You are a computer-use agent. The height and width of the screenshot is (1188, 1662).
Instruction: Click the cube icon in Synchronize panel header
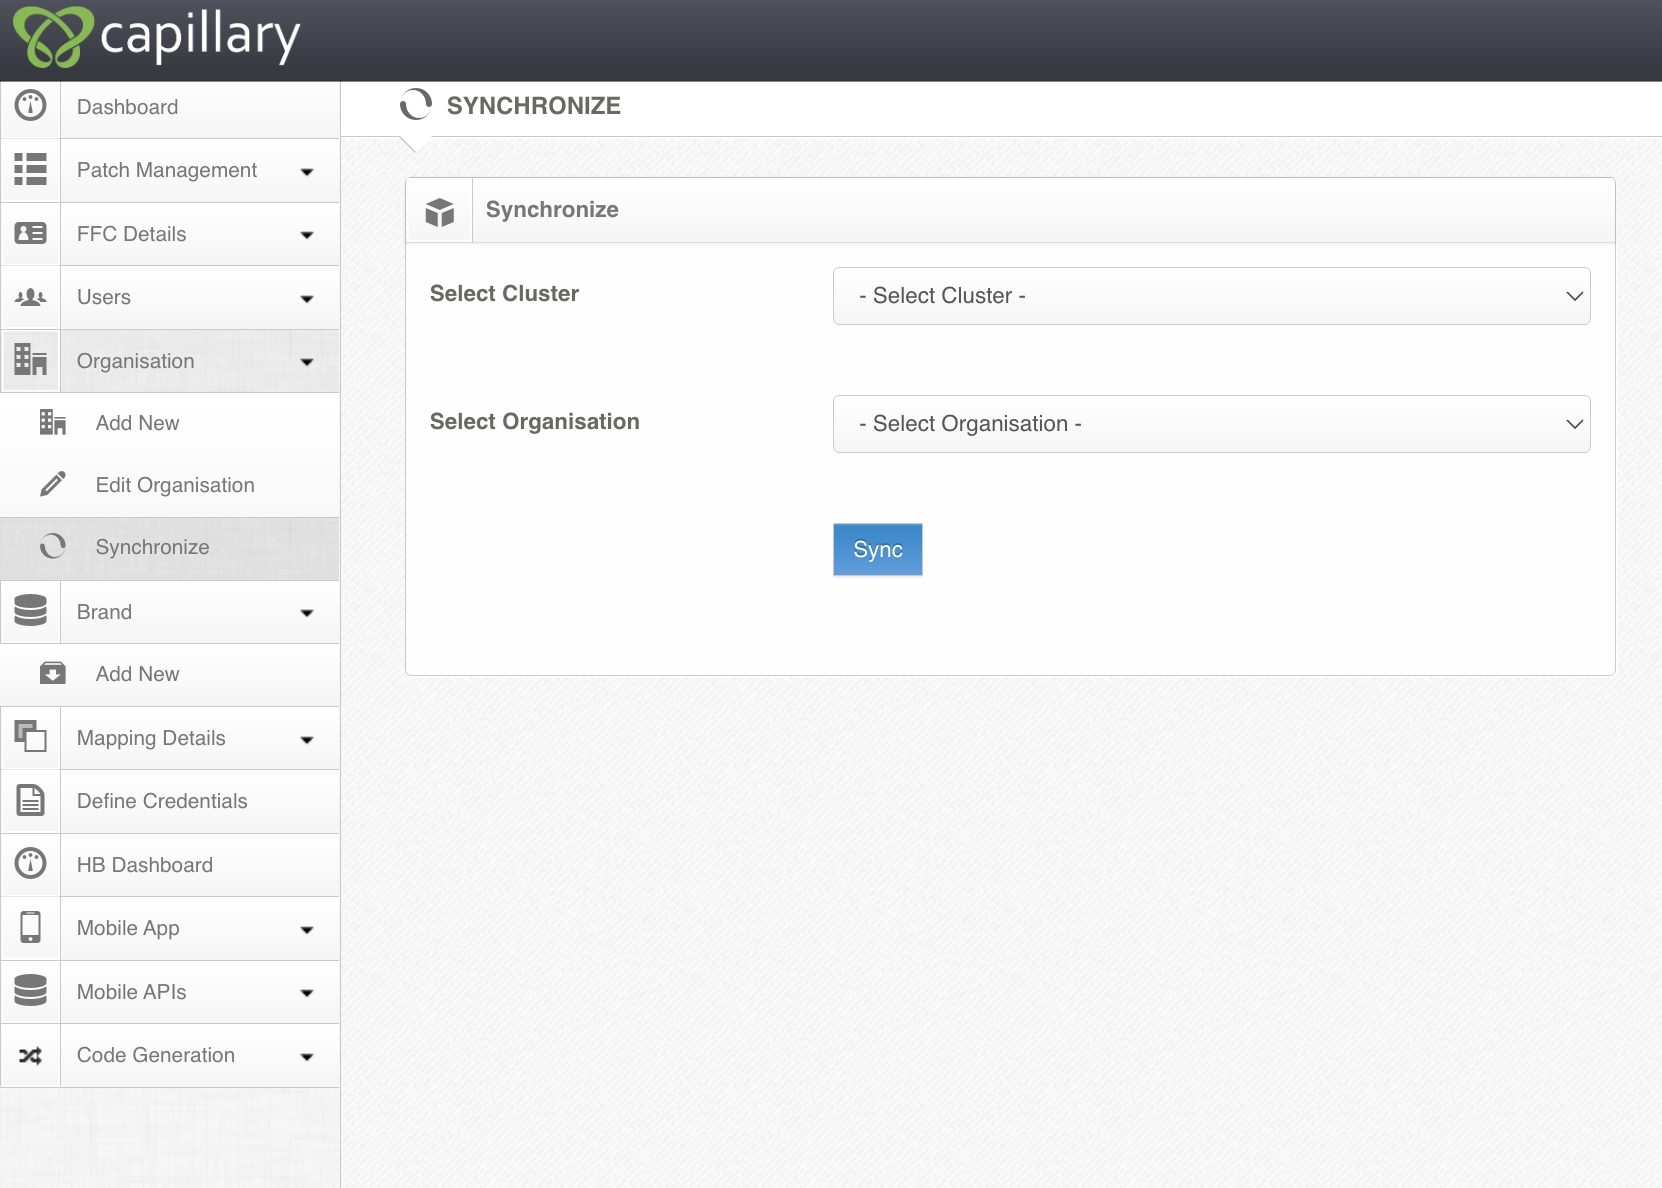pyautogui.click(x=440, y=211)
